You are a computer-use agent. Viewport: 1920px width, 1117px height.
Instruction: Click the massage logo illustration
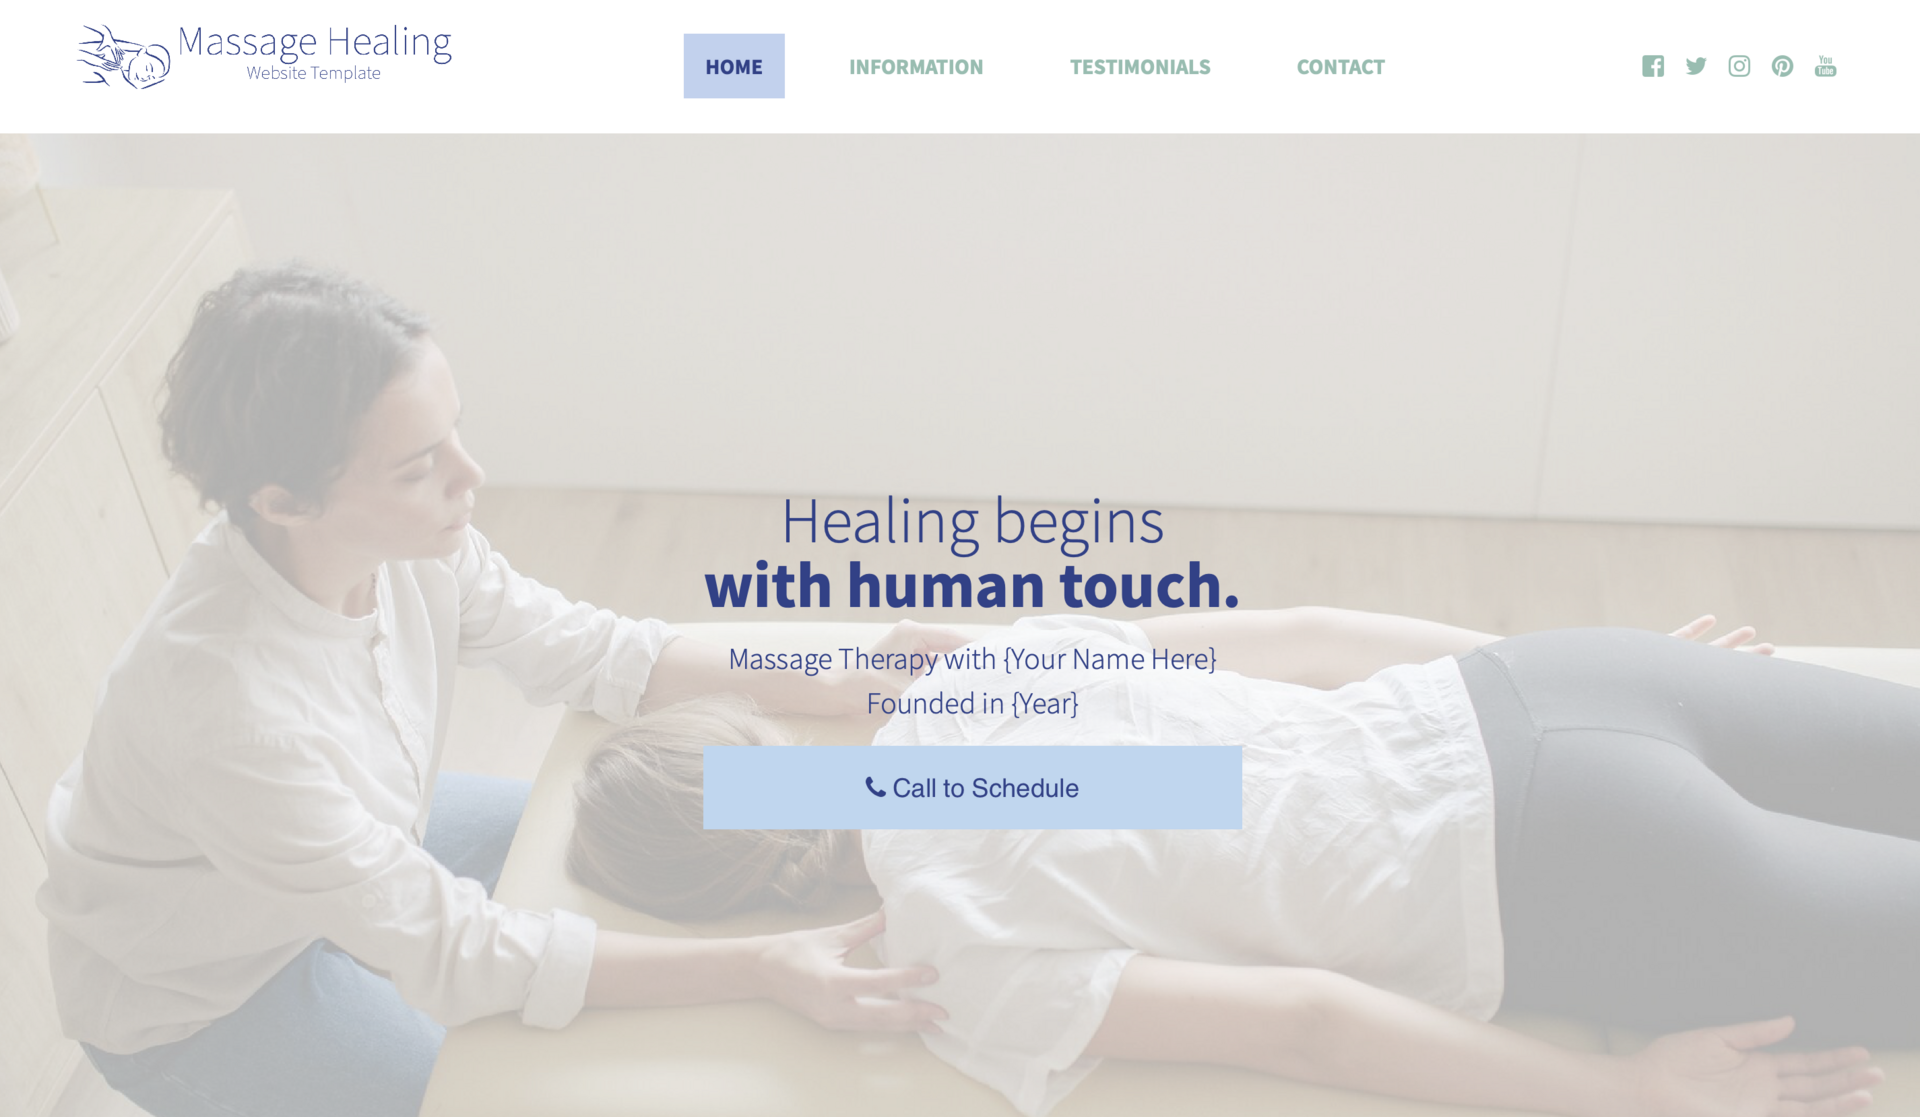124,57
